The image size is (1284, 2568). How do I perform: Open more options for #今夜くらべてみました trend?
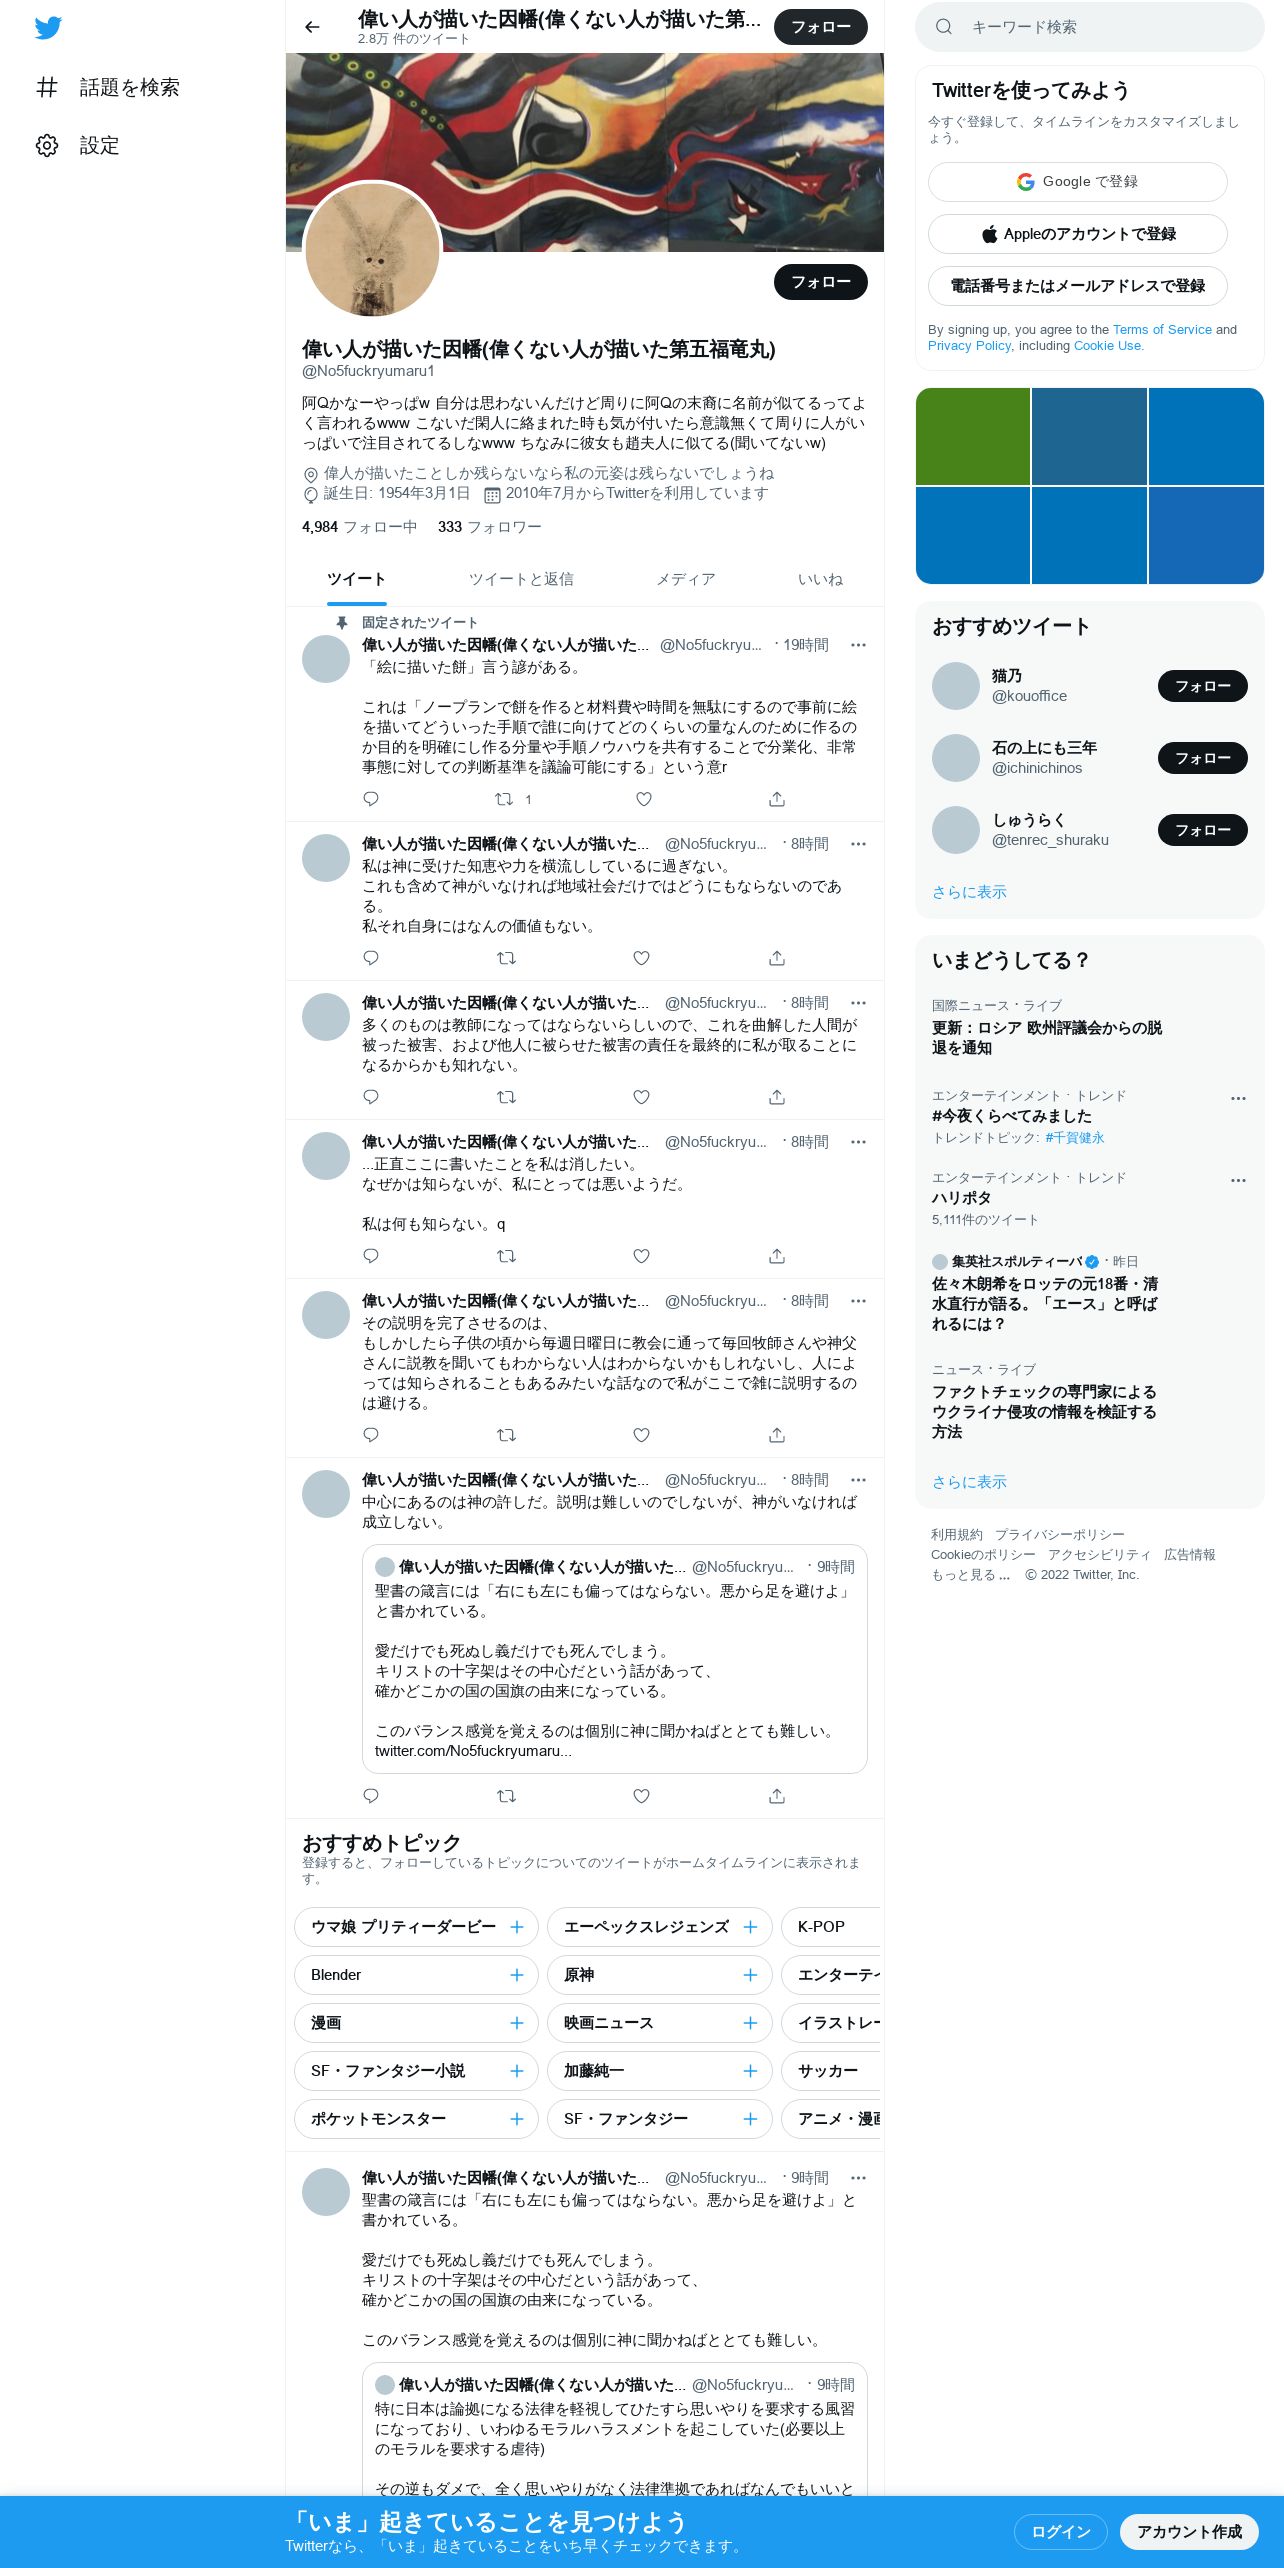(x=1238, y=1098)
